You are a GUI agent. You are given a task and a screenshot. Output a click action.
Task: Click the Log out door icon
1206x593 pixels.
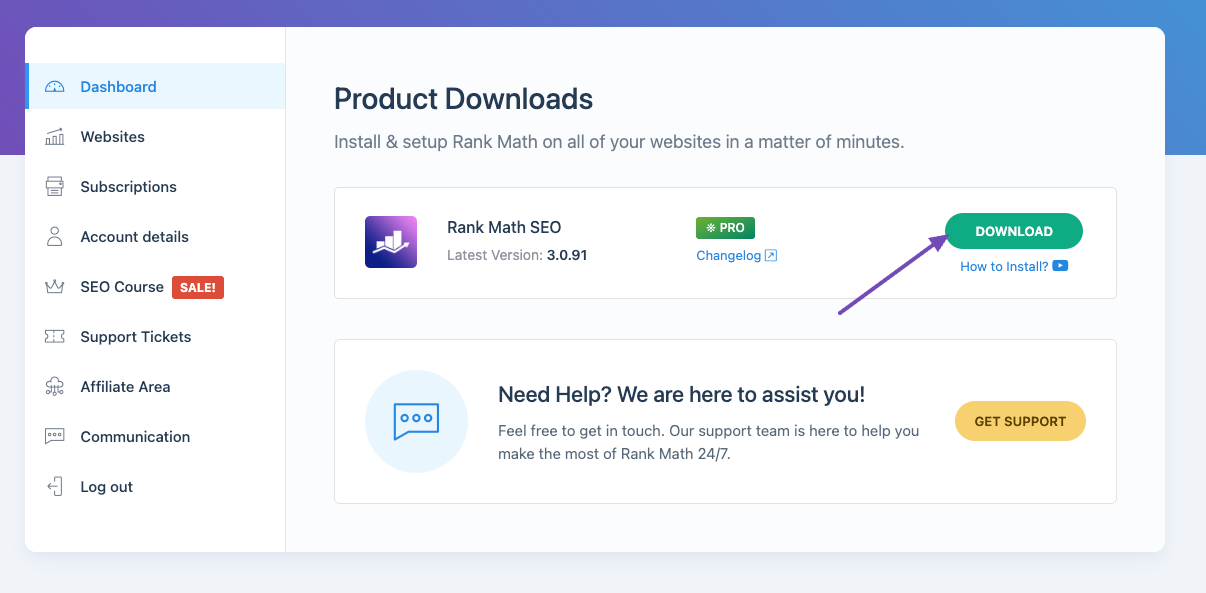tap(55, 487)
